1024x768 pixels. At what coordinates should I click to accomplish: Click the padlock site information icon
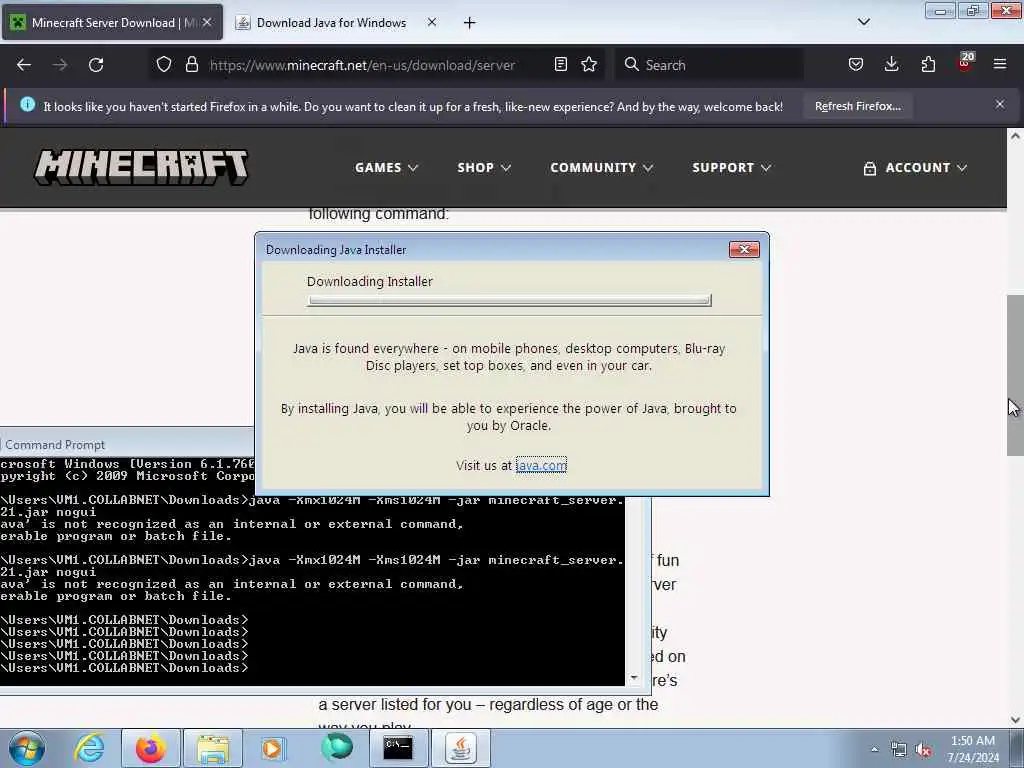191,64
